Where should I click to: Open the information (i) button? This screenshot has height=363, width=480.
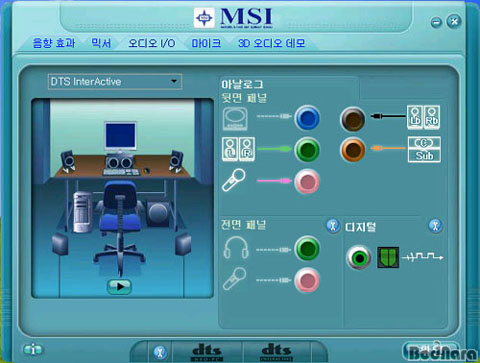coord(33,350)
